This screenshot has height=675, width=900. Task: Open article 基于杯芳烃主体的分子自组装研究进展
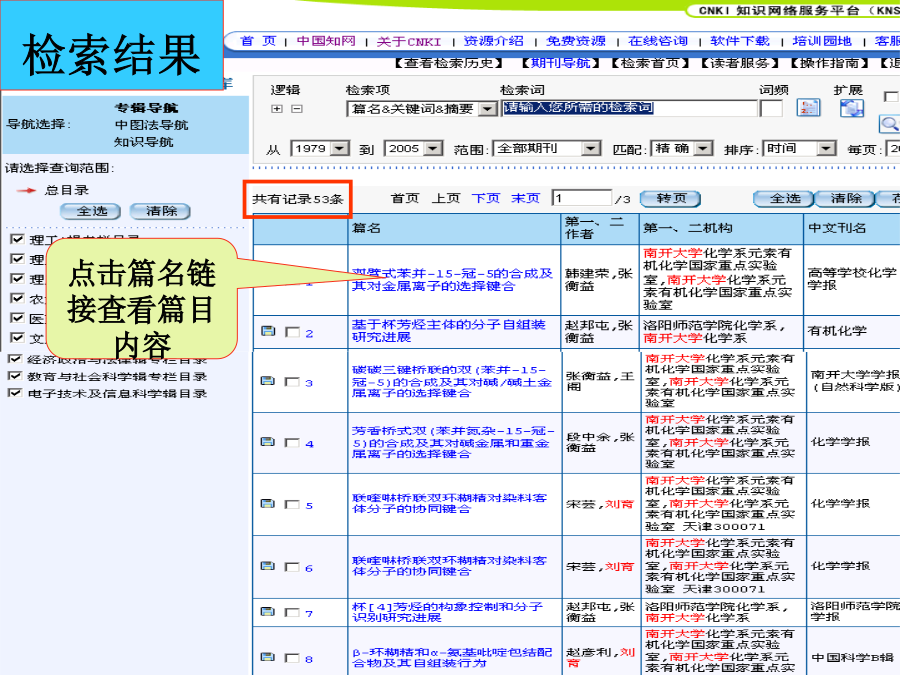click(x=448, y=331)
